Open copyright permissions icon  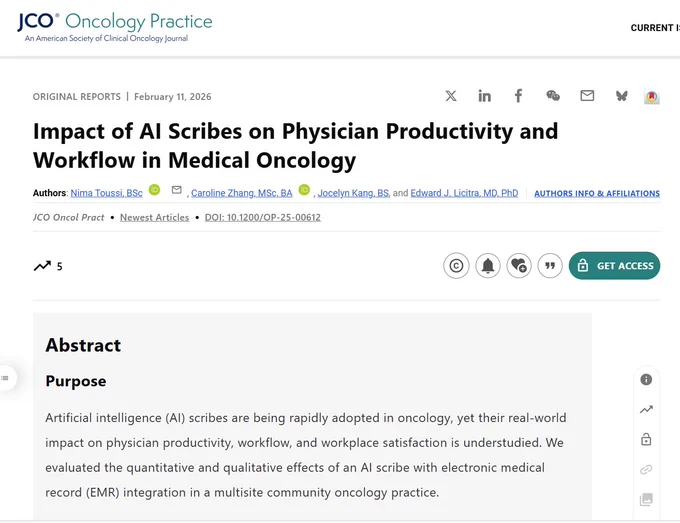(x=456, y=265)
